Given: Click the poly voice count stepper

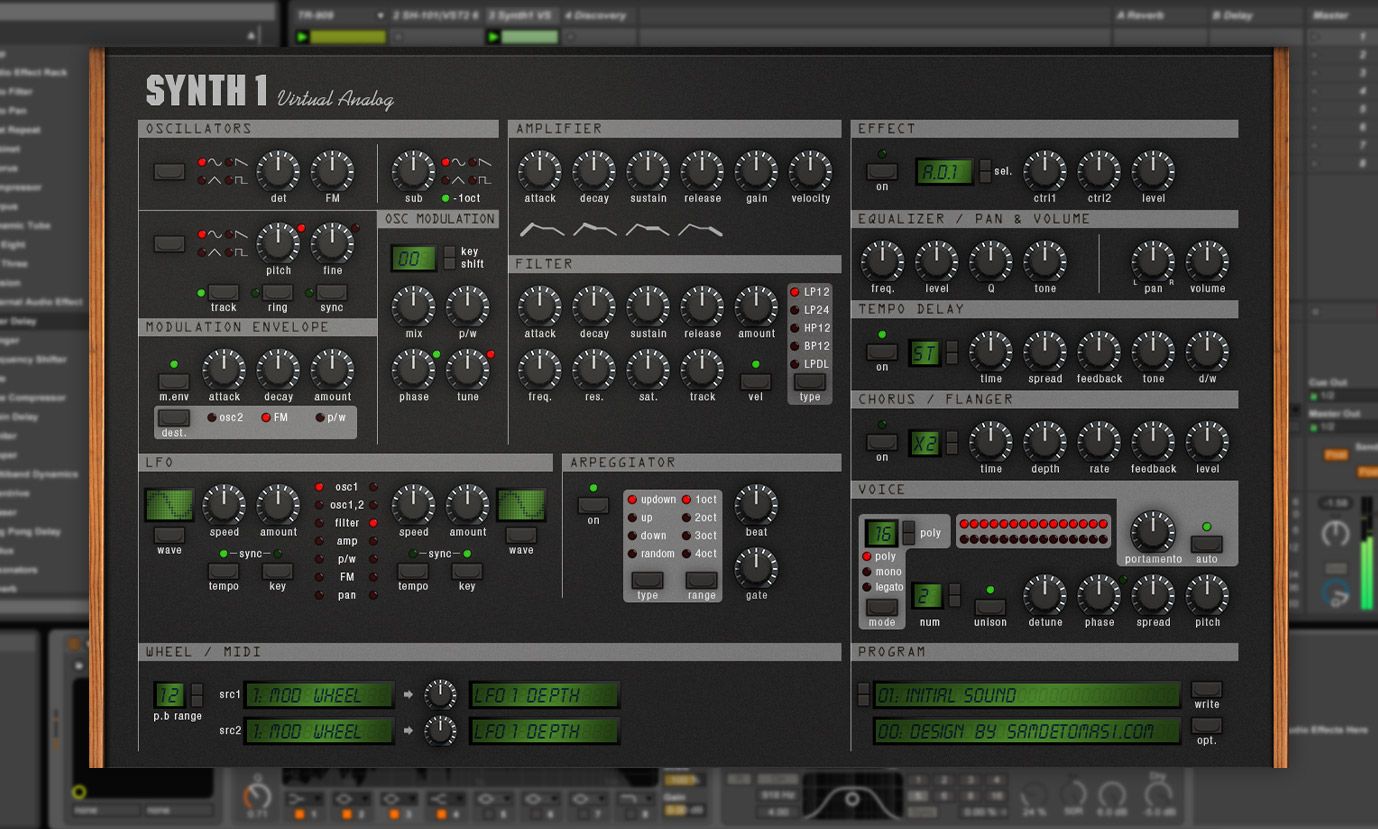Looking at the screenshot, I should point(908,532).
